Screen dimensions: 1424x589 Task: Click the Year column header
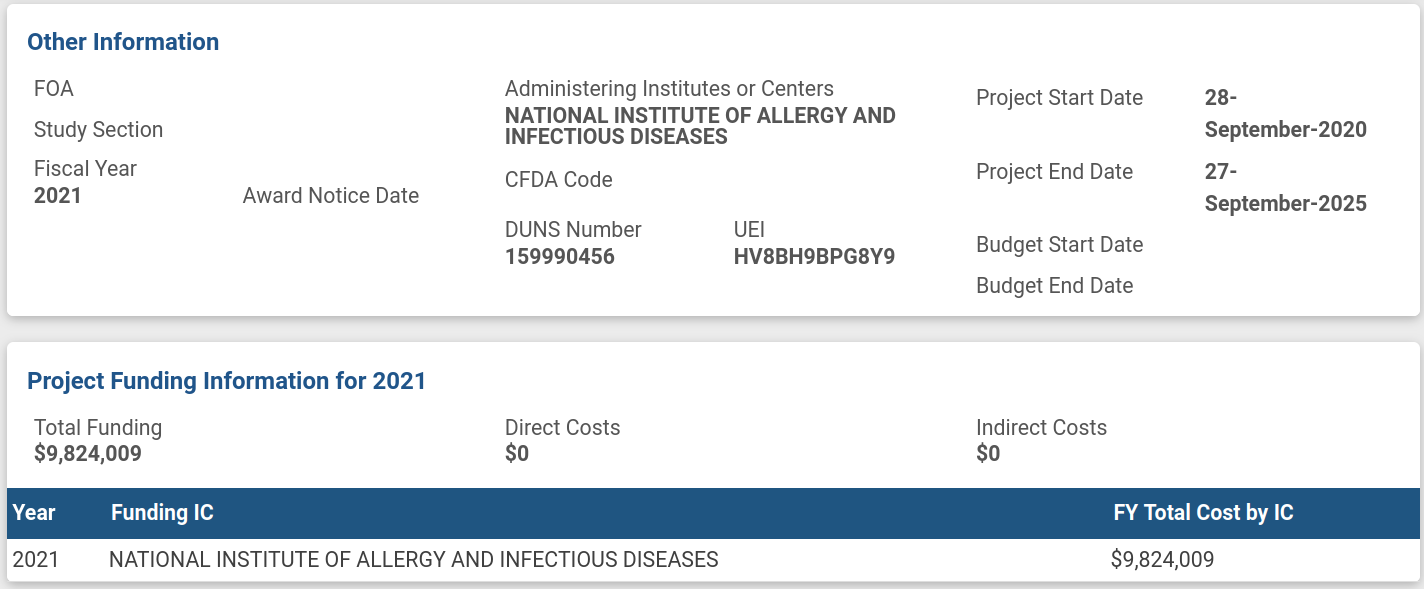(x=34, y=513)
